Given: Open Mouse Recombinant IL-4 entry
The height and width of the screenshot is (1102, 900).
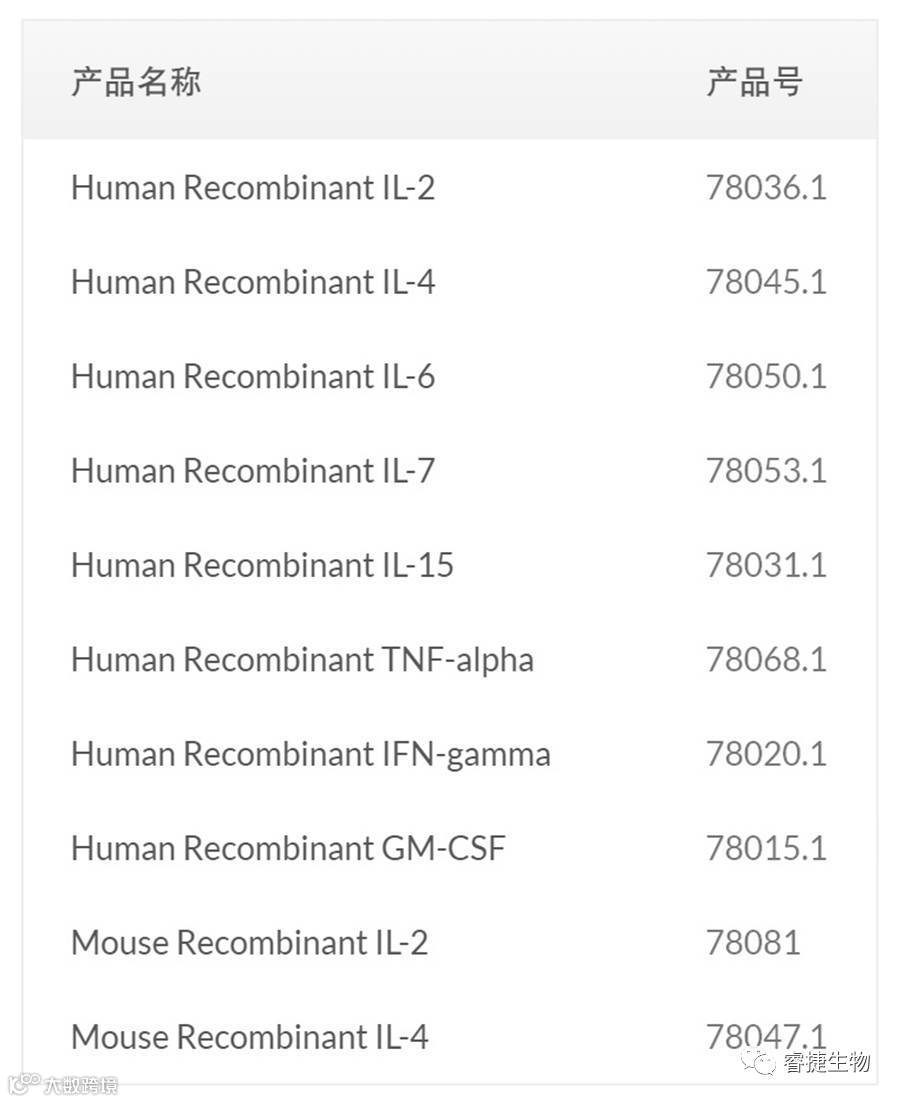Looking at the screenshot, I should point(249,1037).
